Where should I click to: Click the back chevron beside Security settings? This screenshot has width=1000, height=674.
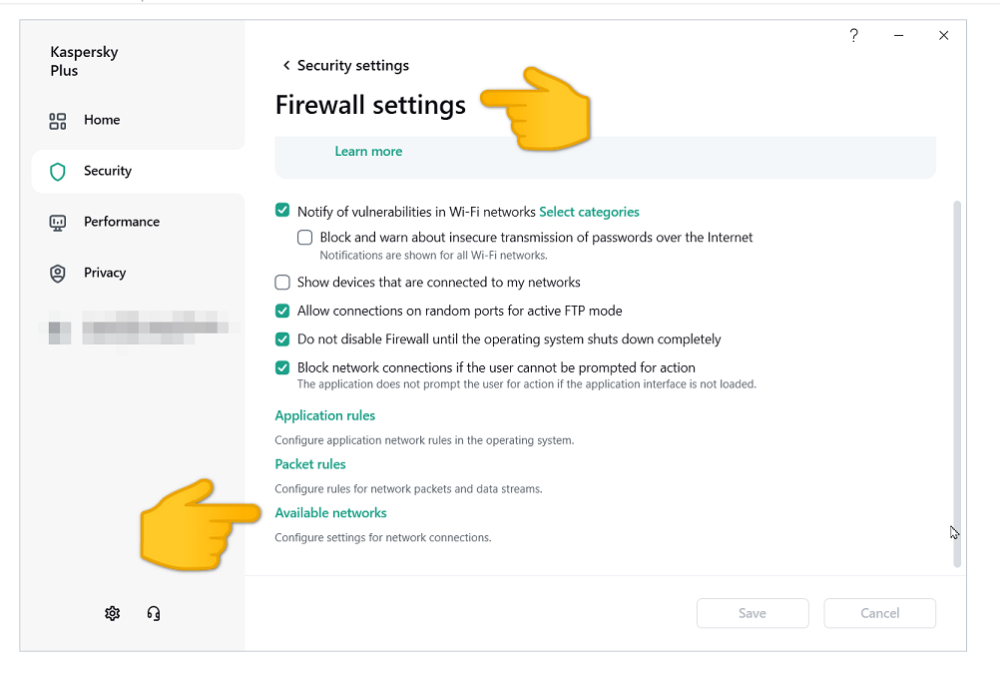point(286,66)
